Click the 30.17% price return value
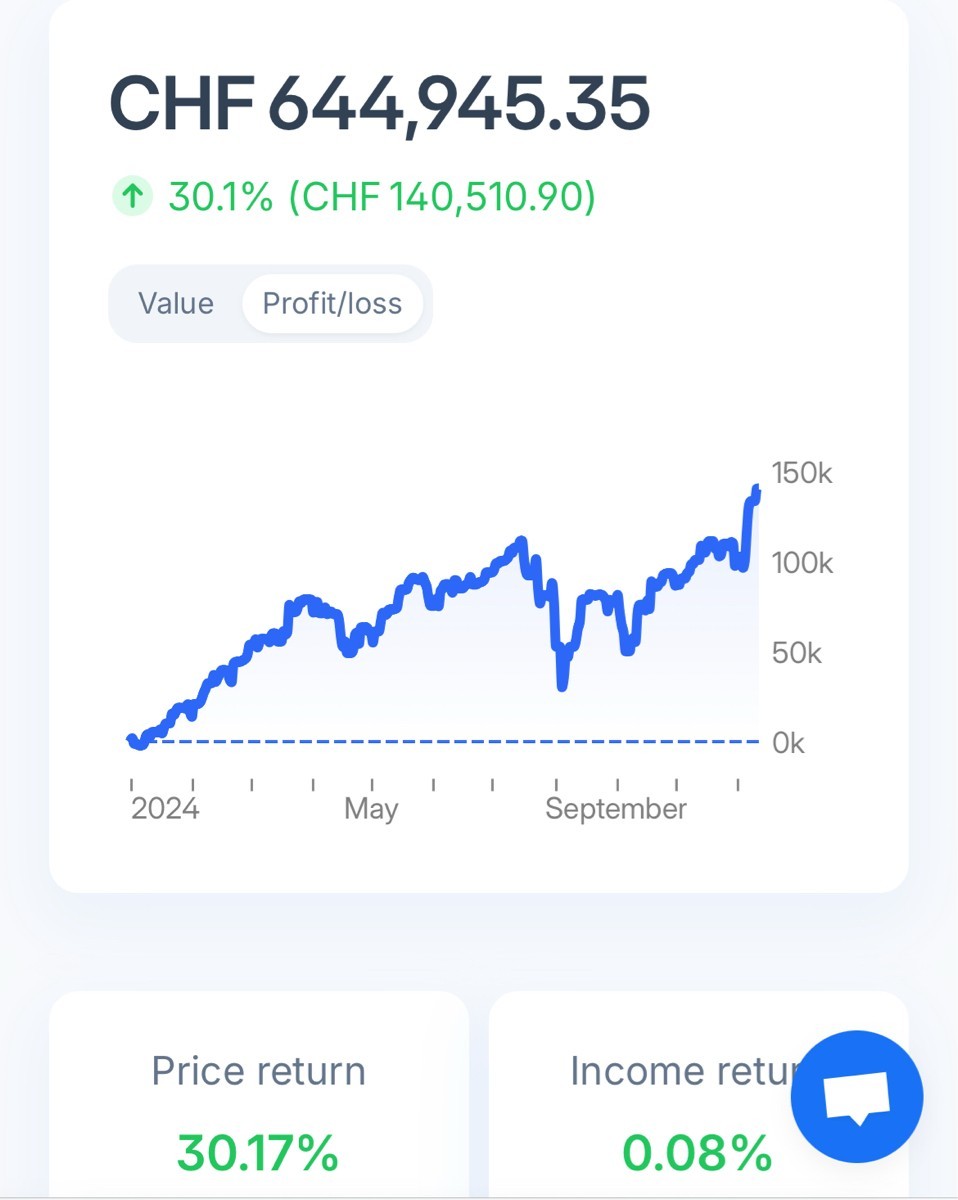 coord(258,1152)
